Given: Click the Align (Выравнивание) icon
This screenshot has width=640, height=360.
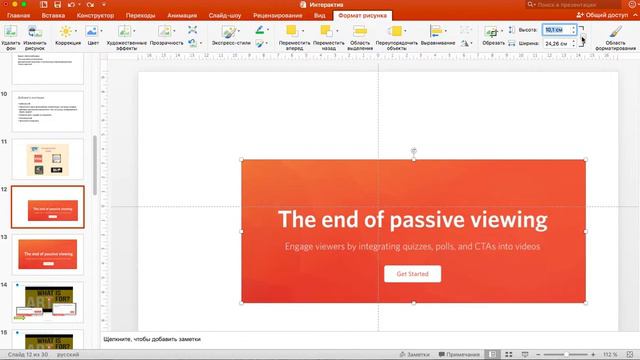Looking at the screenshot, I should (436, 31).
